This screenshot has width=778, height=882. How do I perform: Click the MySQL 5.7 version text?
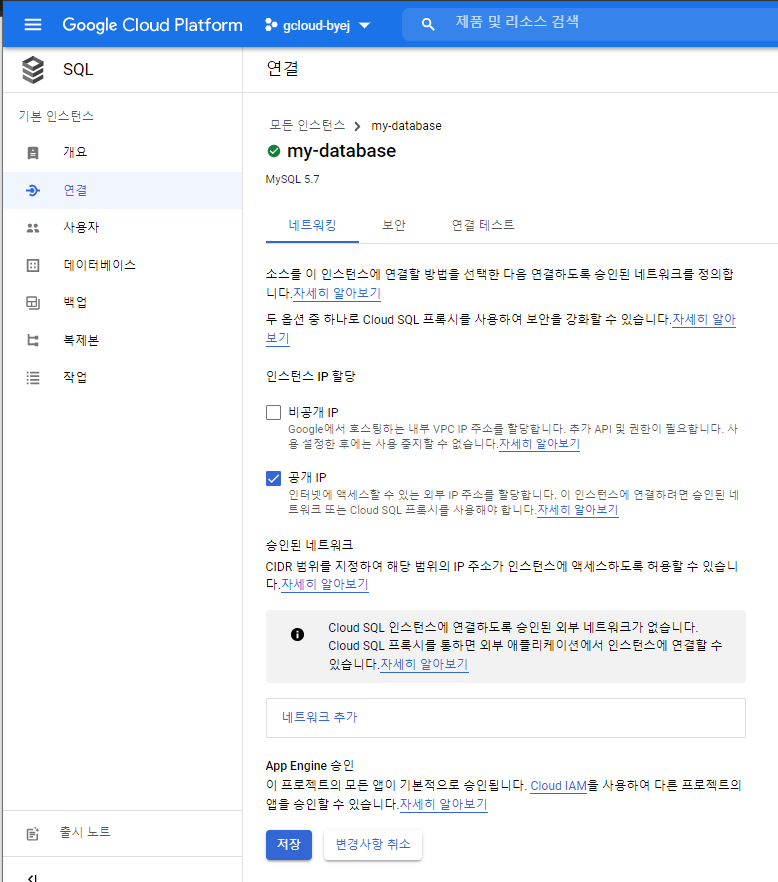click(x=293, y=179)
